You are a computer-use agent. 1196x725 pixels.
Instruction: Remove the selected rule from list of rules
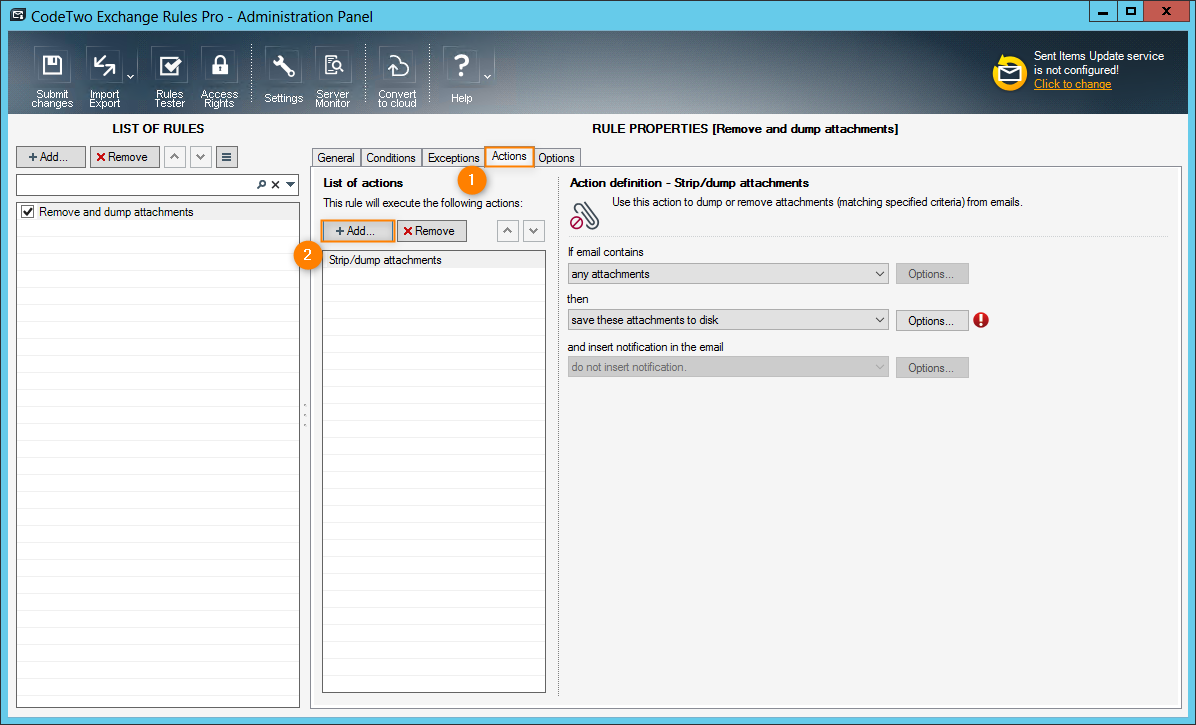click(x=124, y=157)
